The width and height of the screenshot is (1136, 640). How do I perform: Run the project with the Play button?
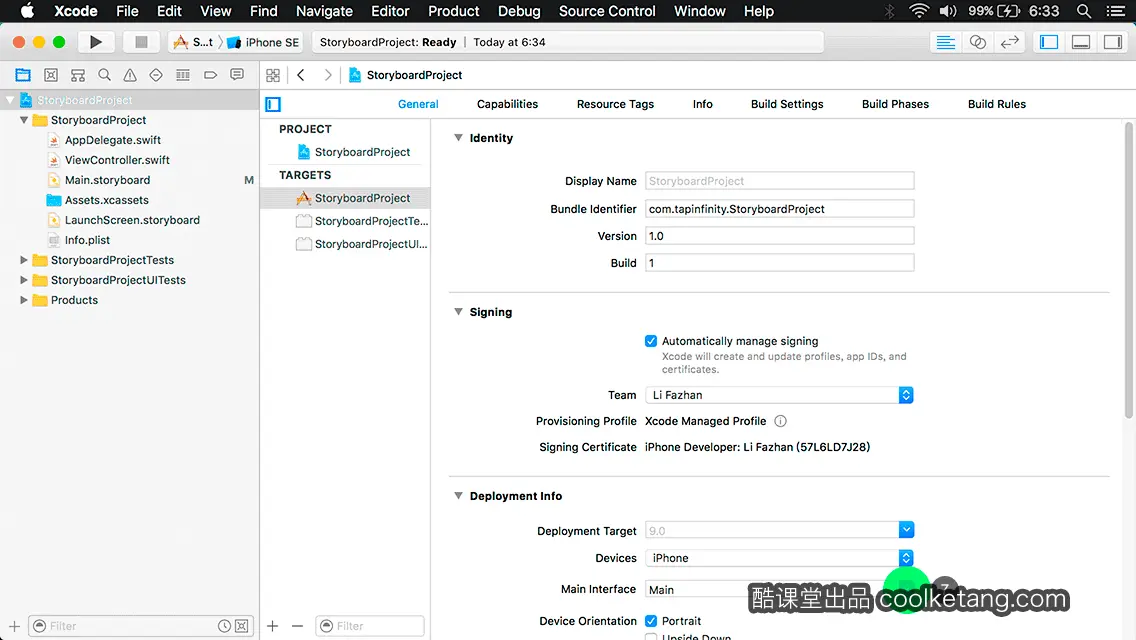96,42
